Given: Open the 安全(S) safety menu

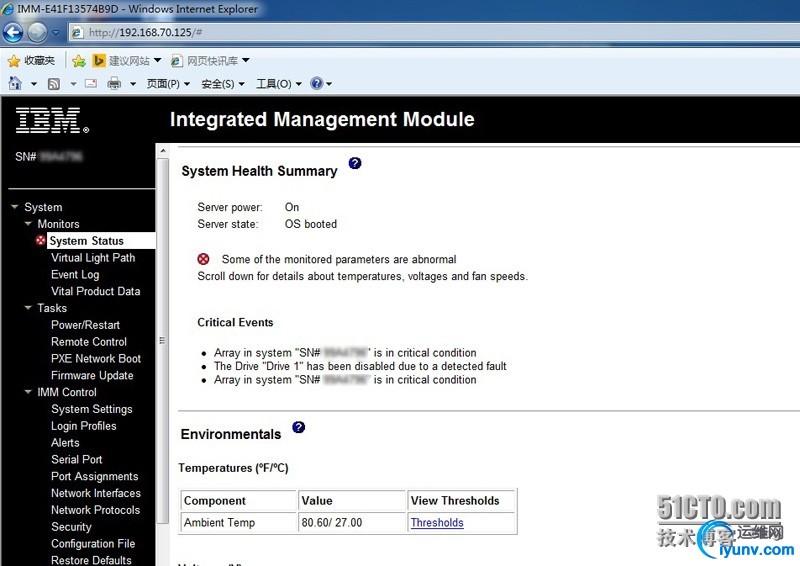Looking at the screenshot, I should pos(223,84).
